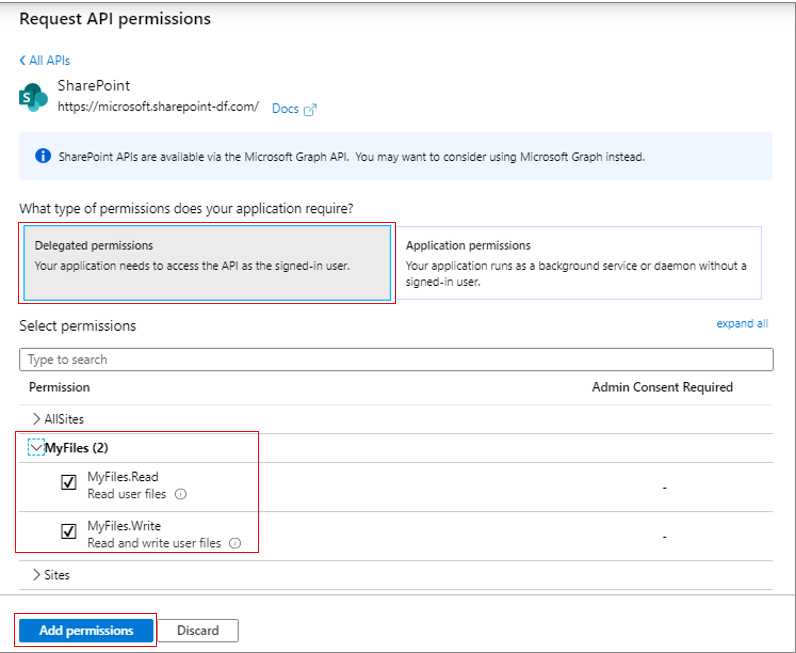Select the Application permissions option
Screen dimensions: 796x653
pos(579,263)
